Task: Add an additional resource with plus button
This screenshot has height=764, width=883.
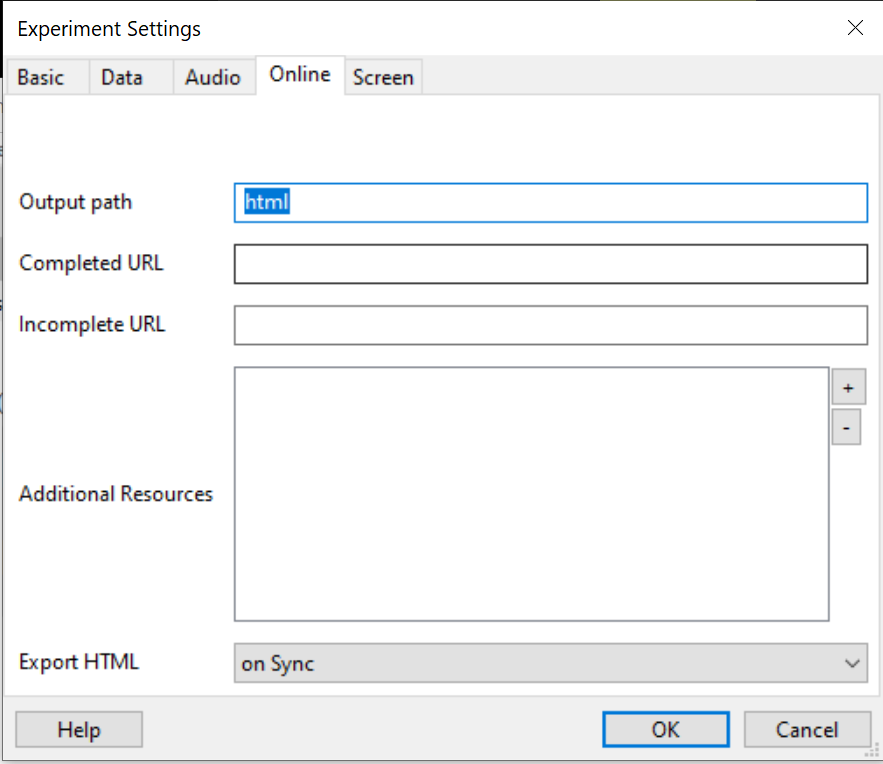Action: click(848, 387)
